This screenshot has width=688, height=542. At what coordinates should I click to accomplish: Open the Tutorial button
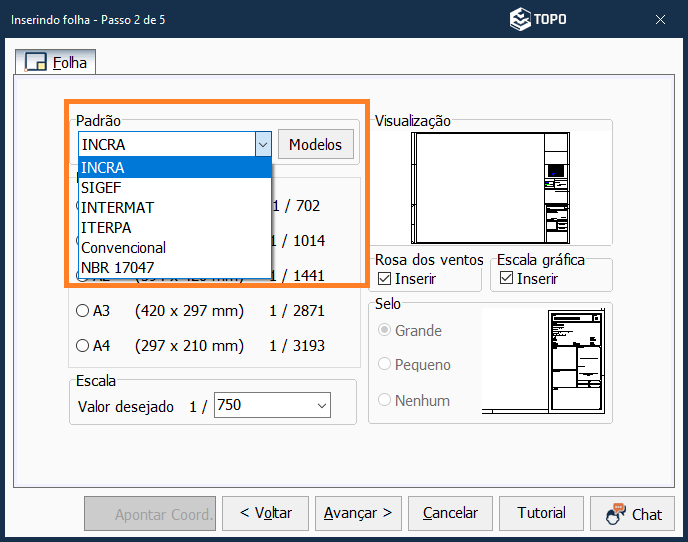tap(541, 513)
